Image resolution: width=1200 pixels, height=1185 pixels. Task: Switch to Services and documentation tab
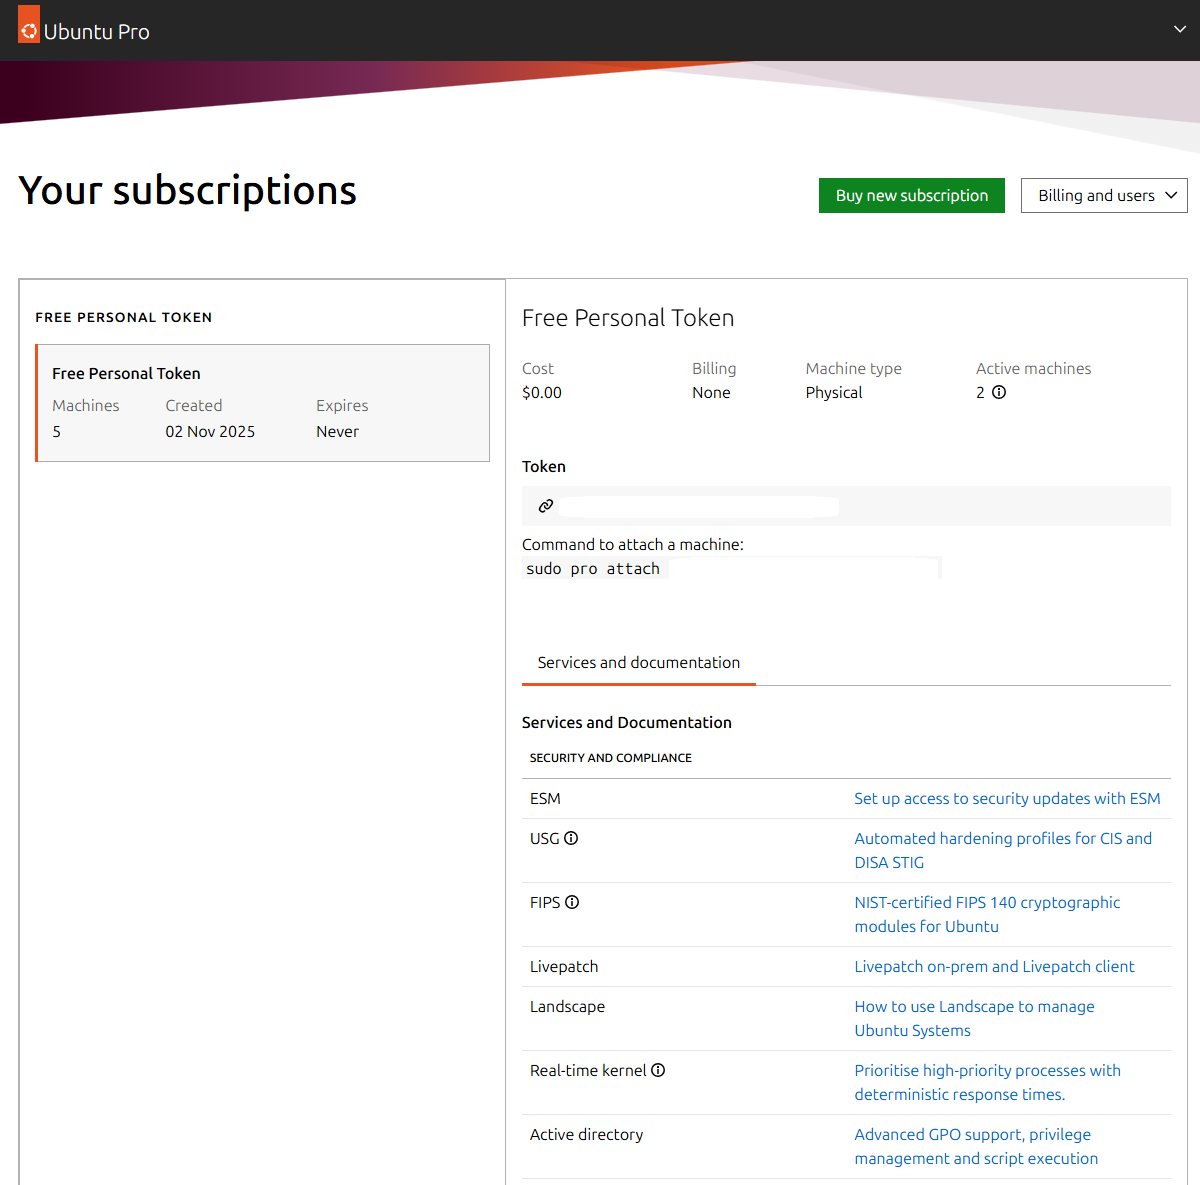click(639, 662)
